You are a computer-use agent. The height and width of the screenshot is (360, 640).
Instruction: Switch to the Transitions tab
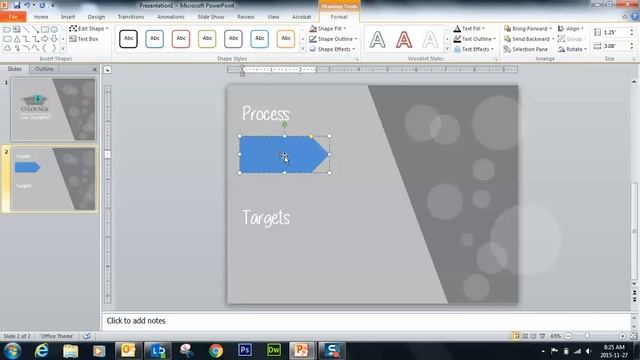coord(131,17)
